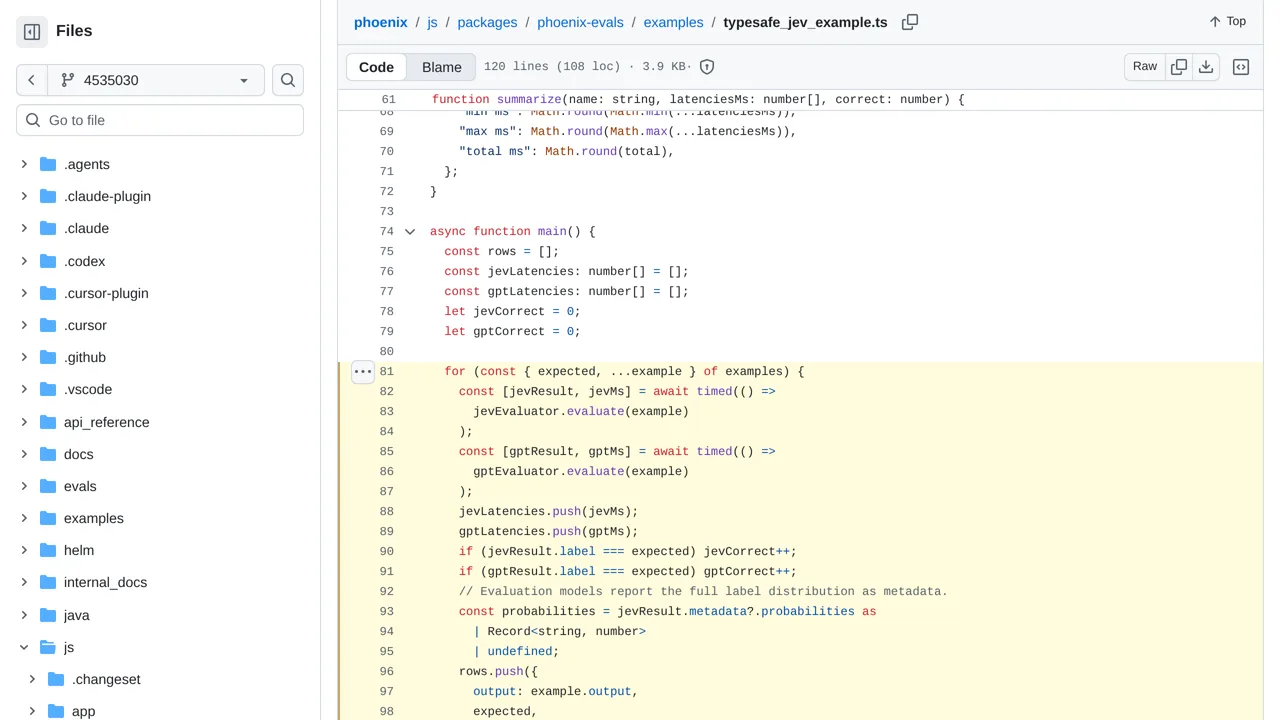1280x720 pixels.
Task: Download the raw file
Action: tap(1206, 67)
